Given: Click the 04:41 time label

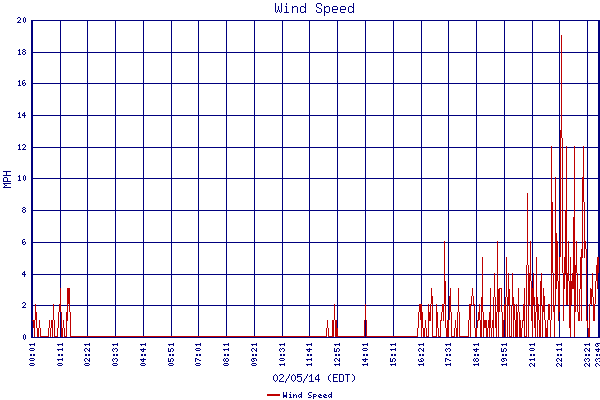Looking at the screenshot, I should coord(143,354).
